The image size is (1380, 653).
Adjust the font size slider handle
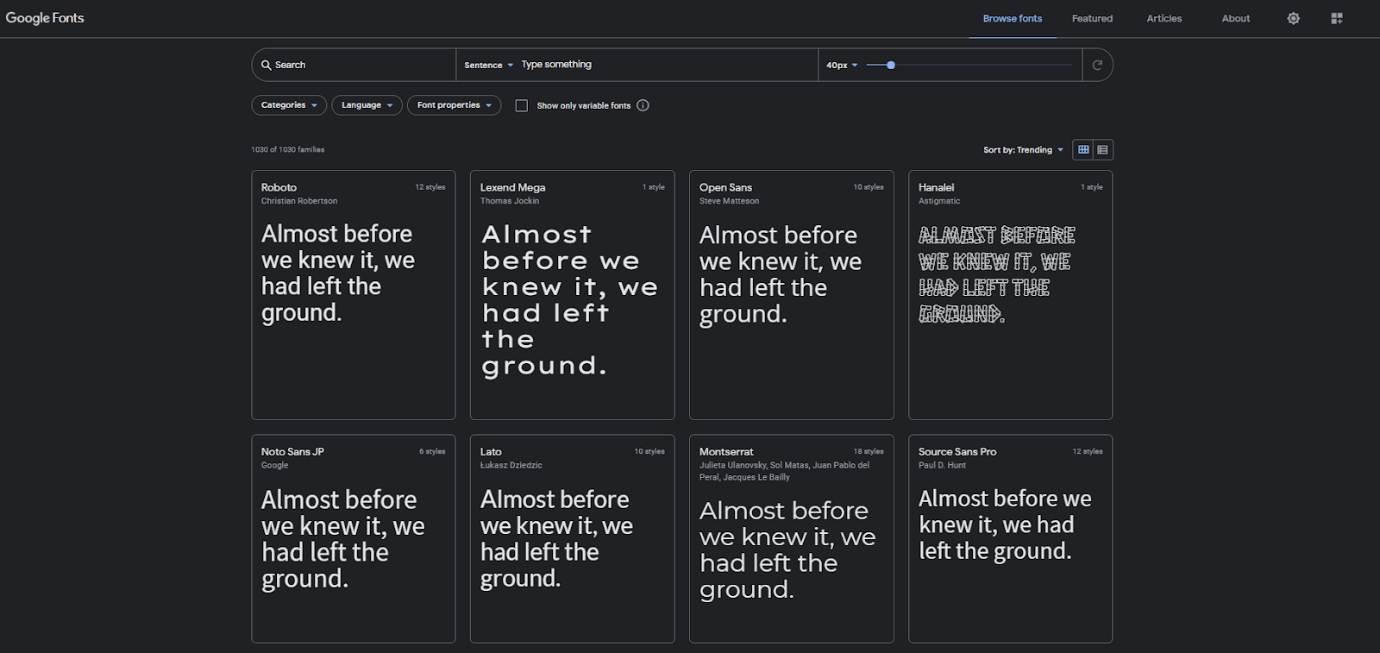(891, 65)
